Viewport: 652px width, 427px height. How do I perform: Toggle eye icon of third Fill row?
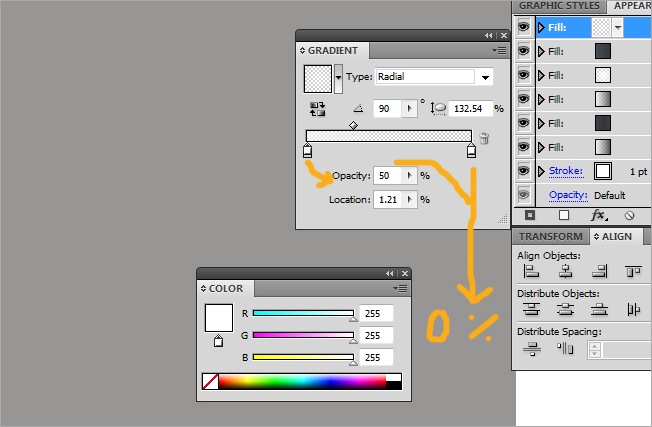point(524,75)
